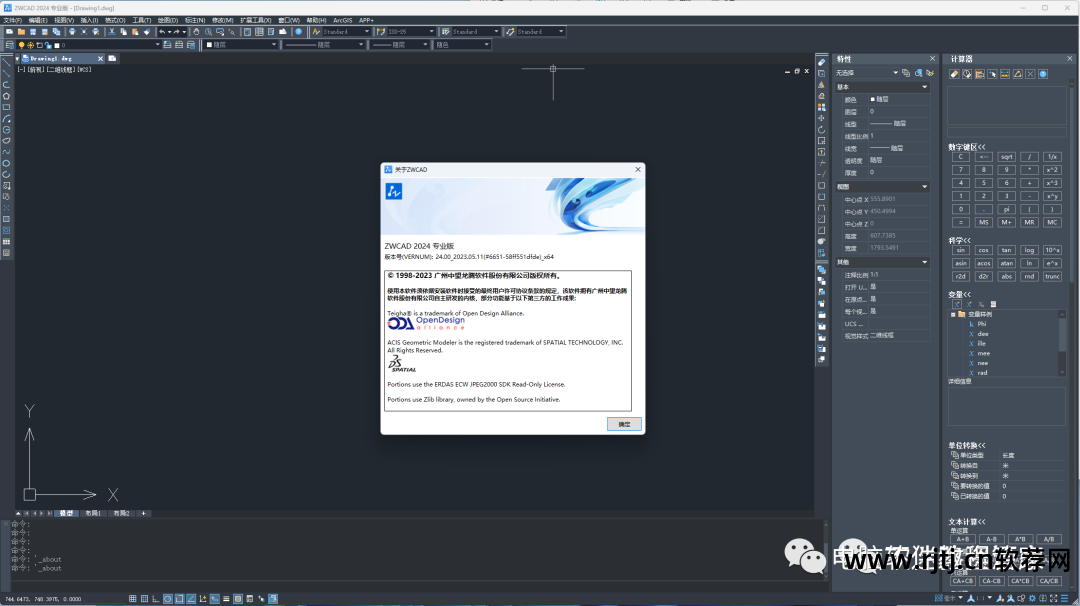The image size is (1080, 606).
Task: Select the Pan hand tool icon
Action: pos(196,32)
